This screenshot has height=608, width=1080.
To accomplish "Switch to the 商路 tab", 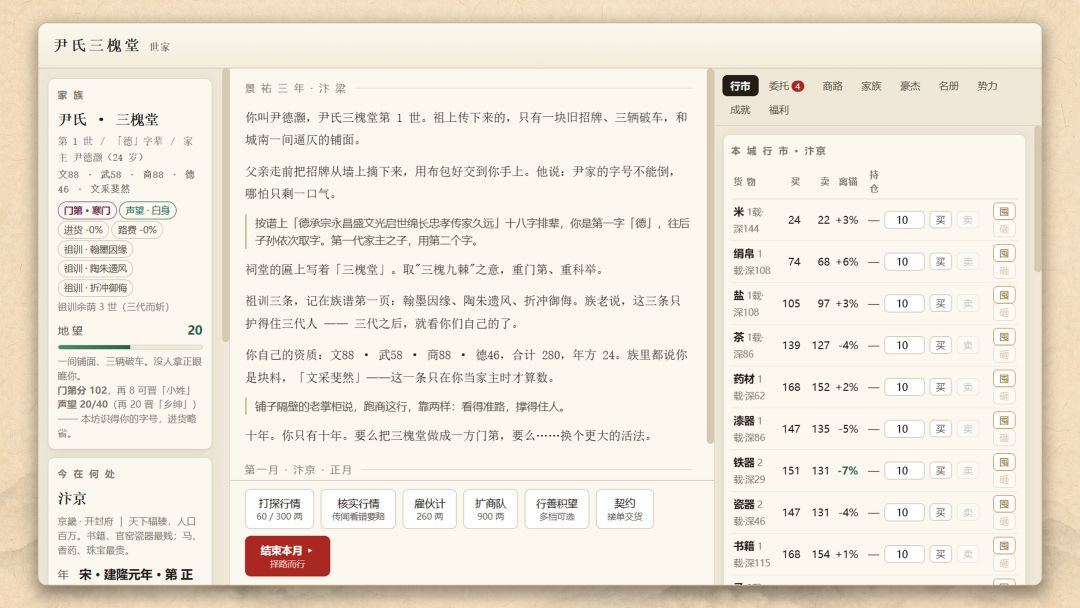I will (x=833, y=86).
